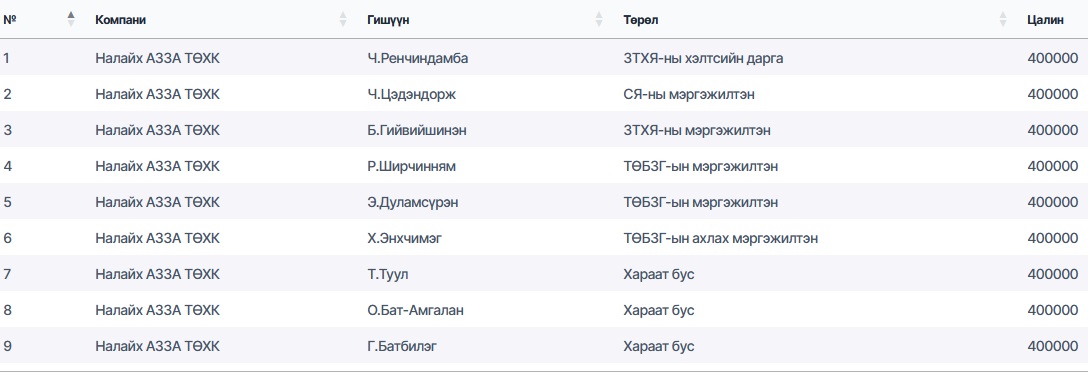
Task: Select ТӨБЗГ-ын ахлах мэргэжилтэн cell
Action: [x=721, y=239]
